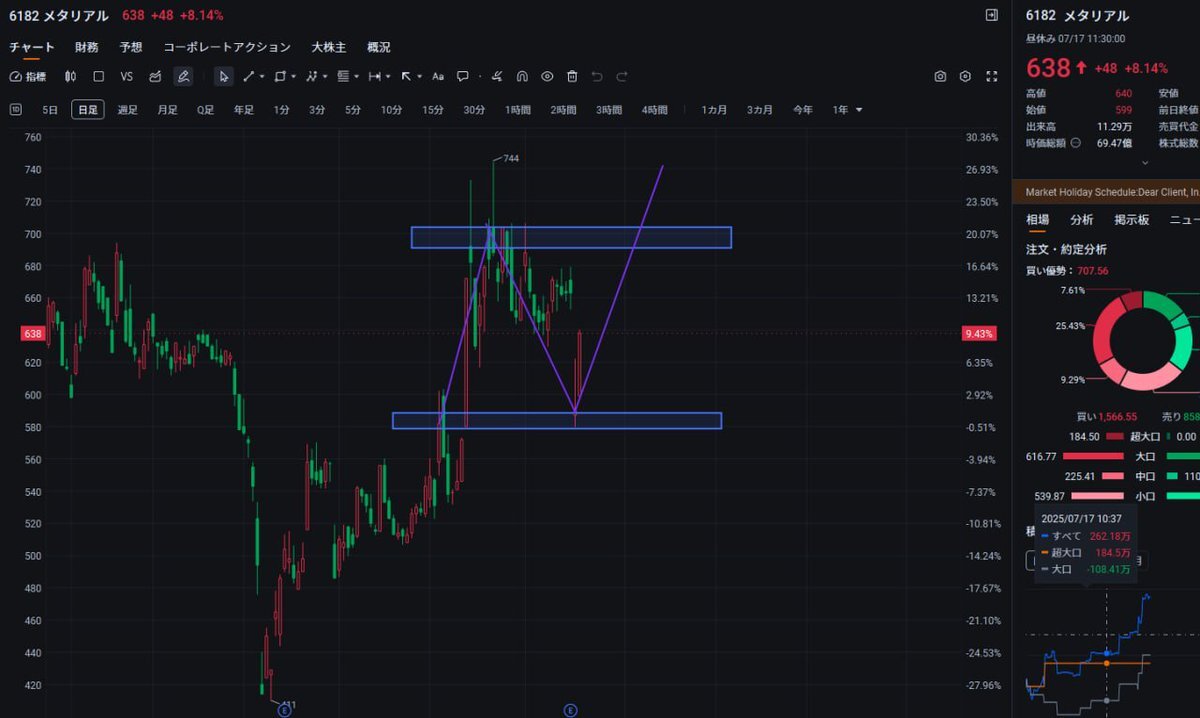The image size is (1200, 718).
Task: Select the rectangle shape tool
Action: click(280, 76)
